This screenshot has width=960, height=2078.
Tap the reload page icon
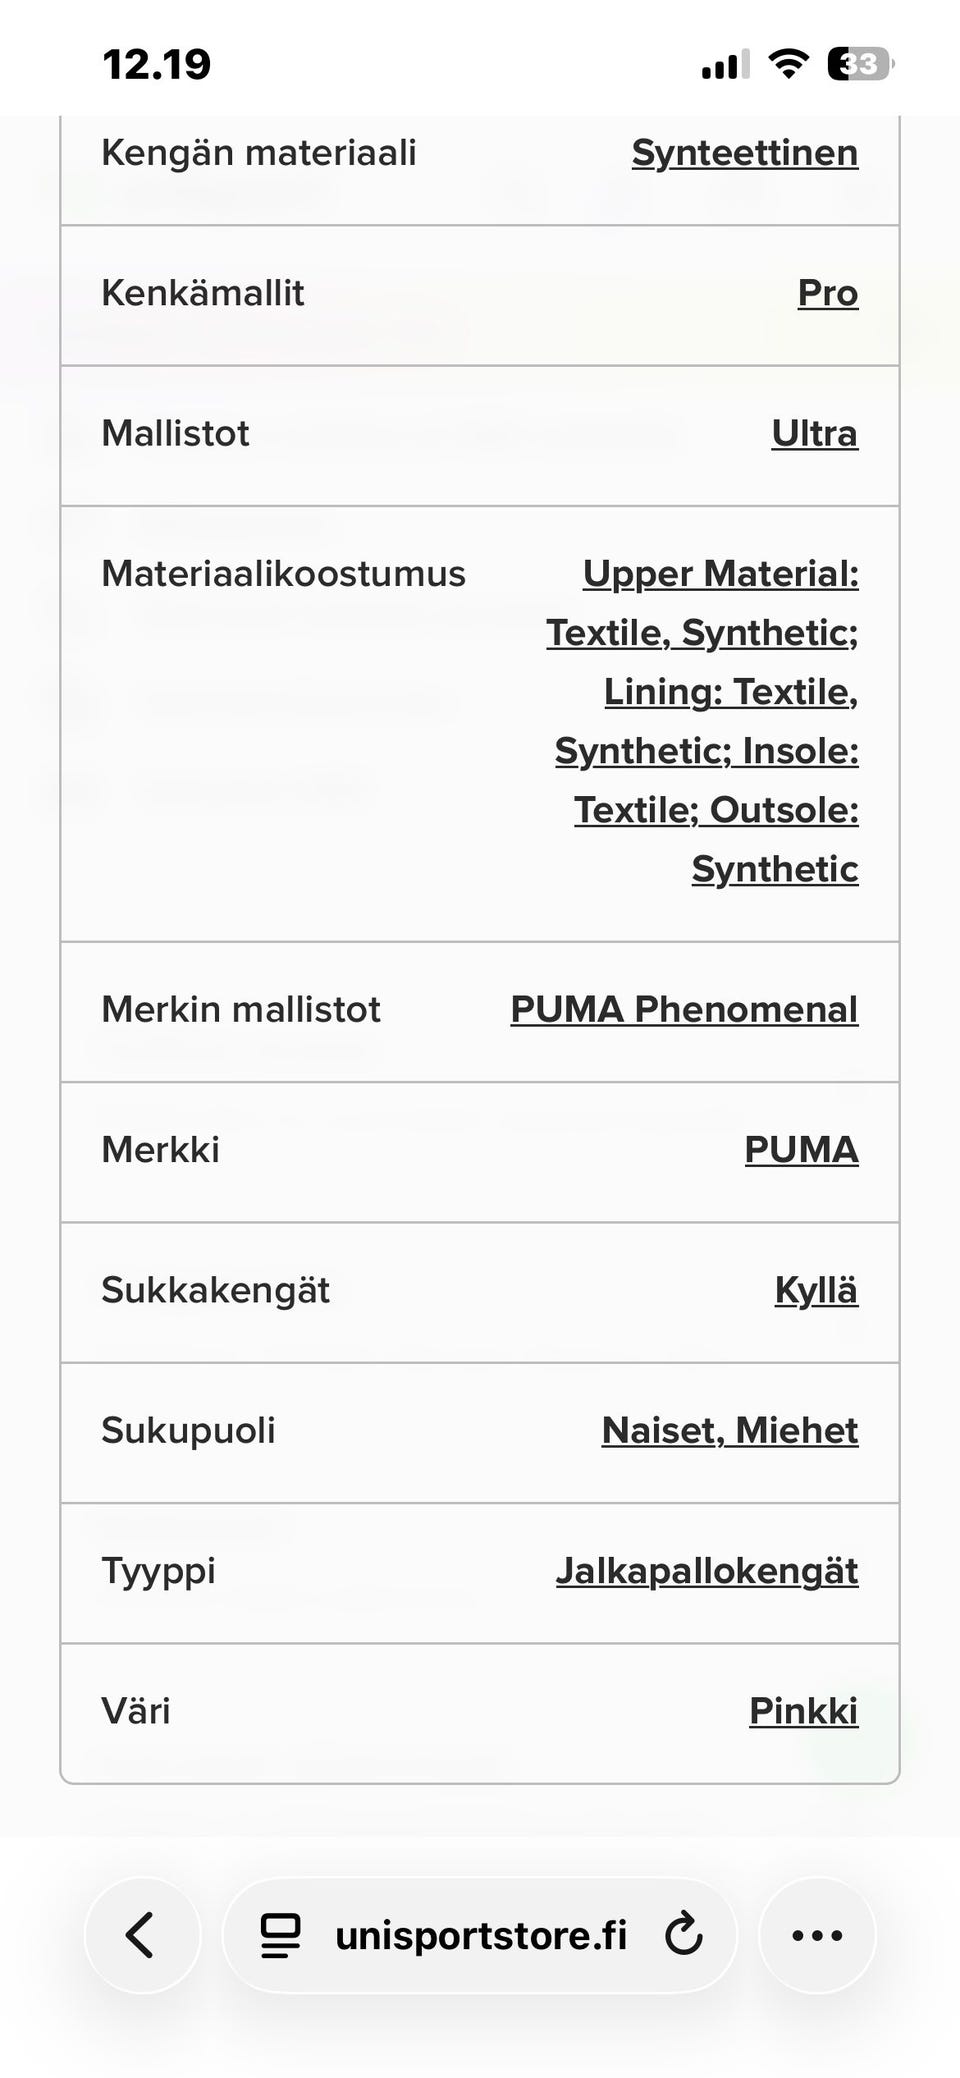point(684,1934)
